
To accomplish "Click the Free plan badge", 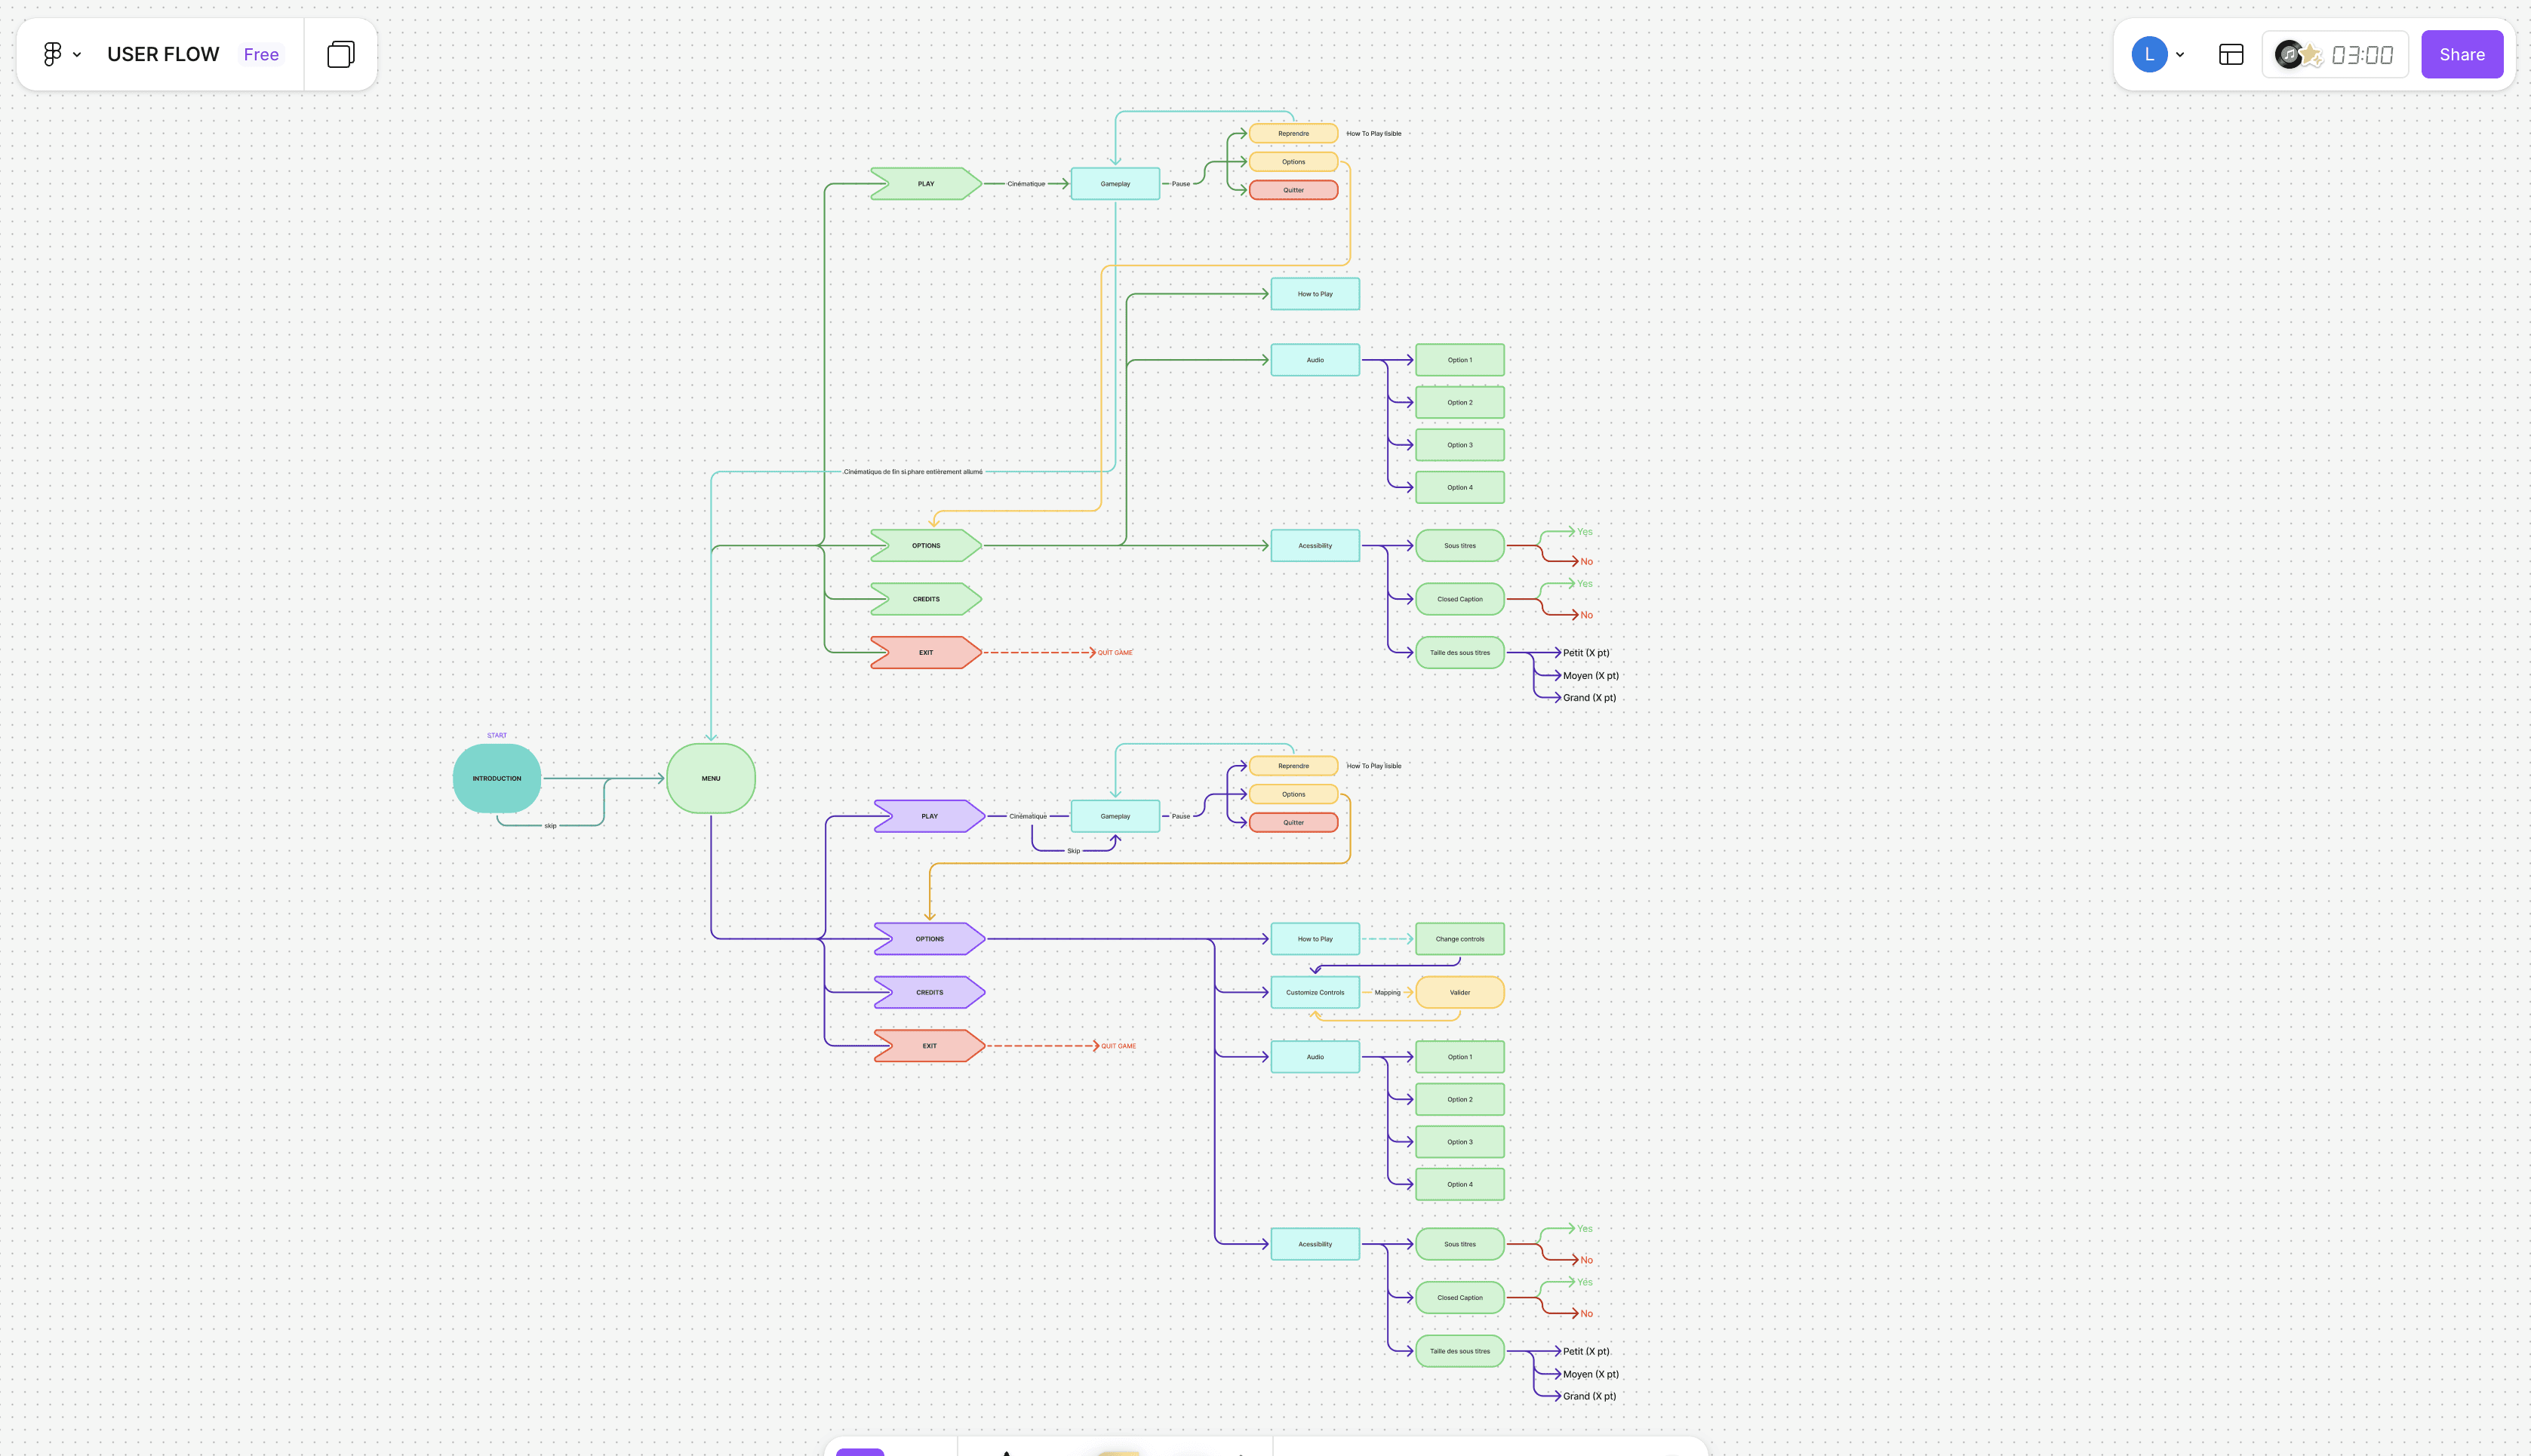I will (261, 55).
